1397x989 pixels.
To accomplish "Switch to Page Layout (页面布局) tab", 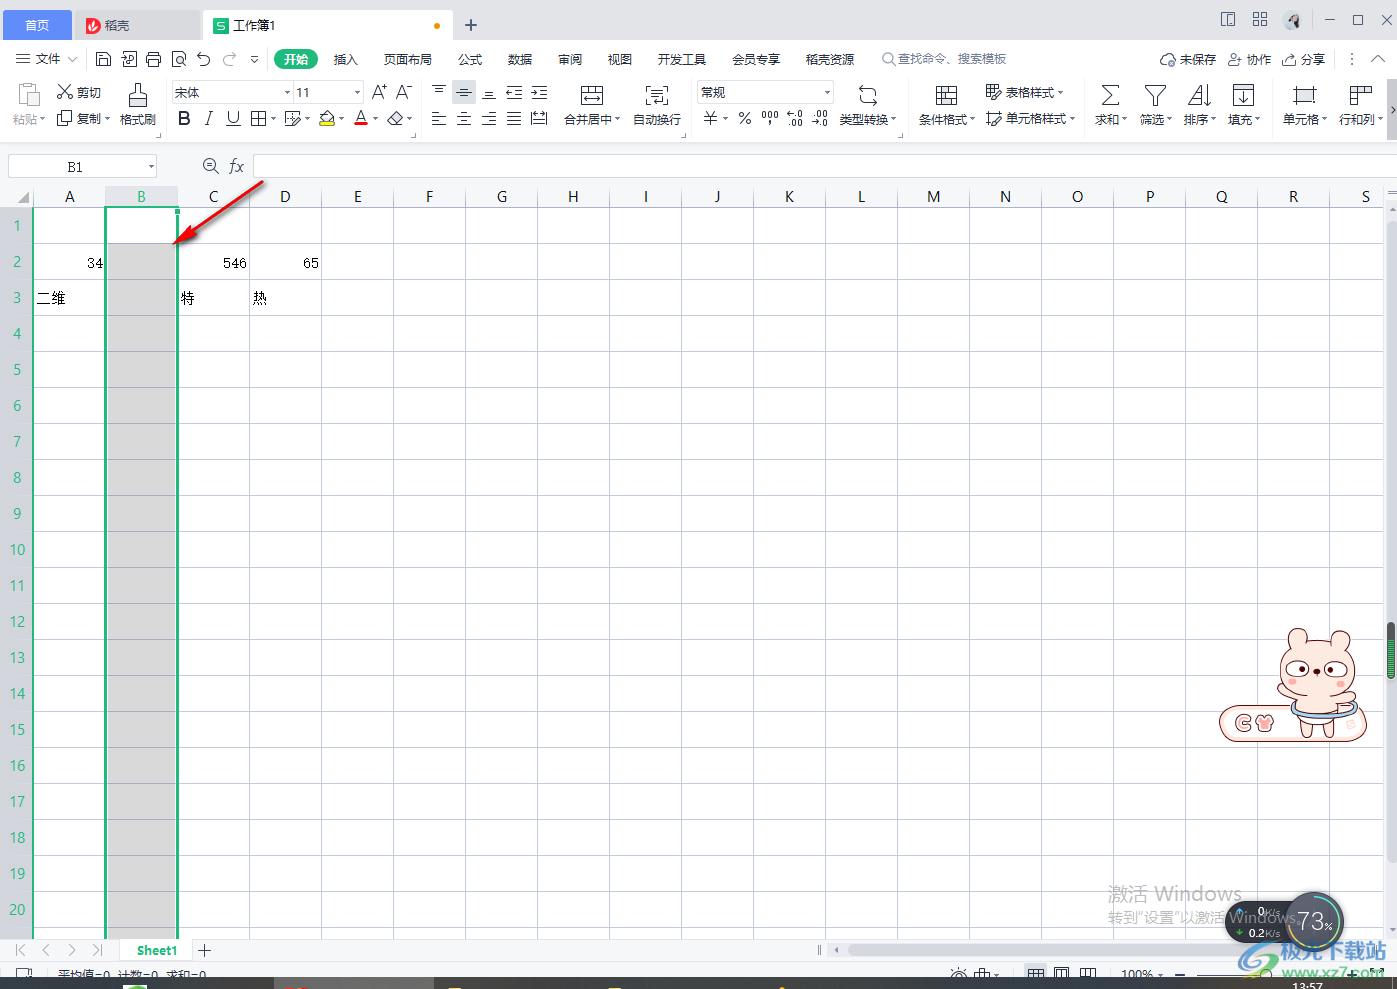I will tap(408, 59).
